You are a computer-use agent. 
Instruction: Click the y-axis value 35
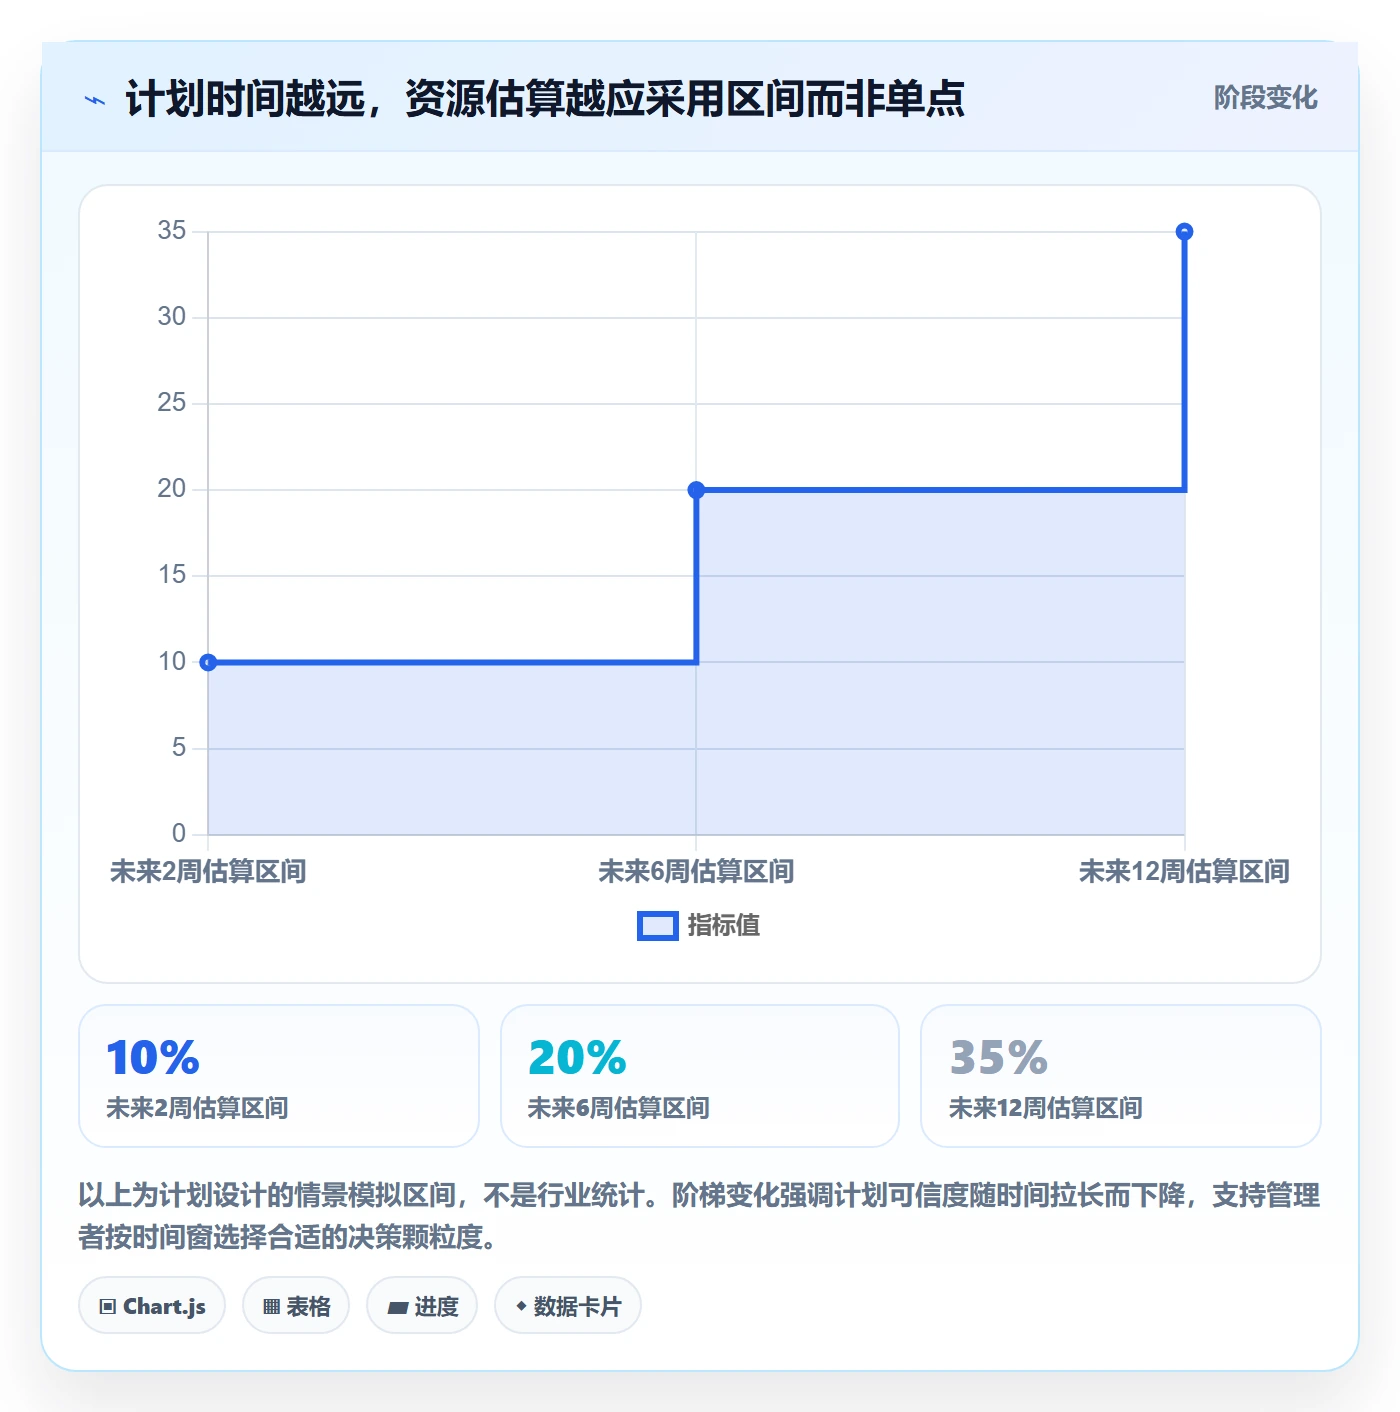[172, 231]
